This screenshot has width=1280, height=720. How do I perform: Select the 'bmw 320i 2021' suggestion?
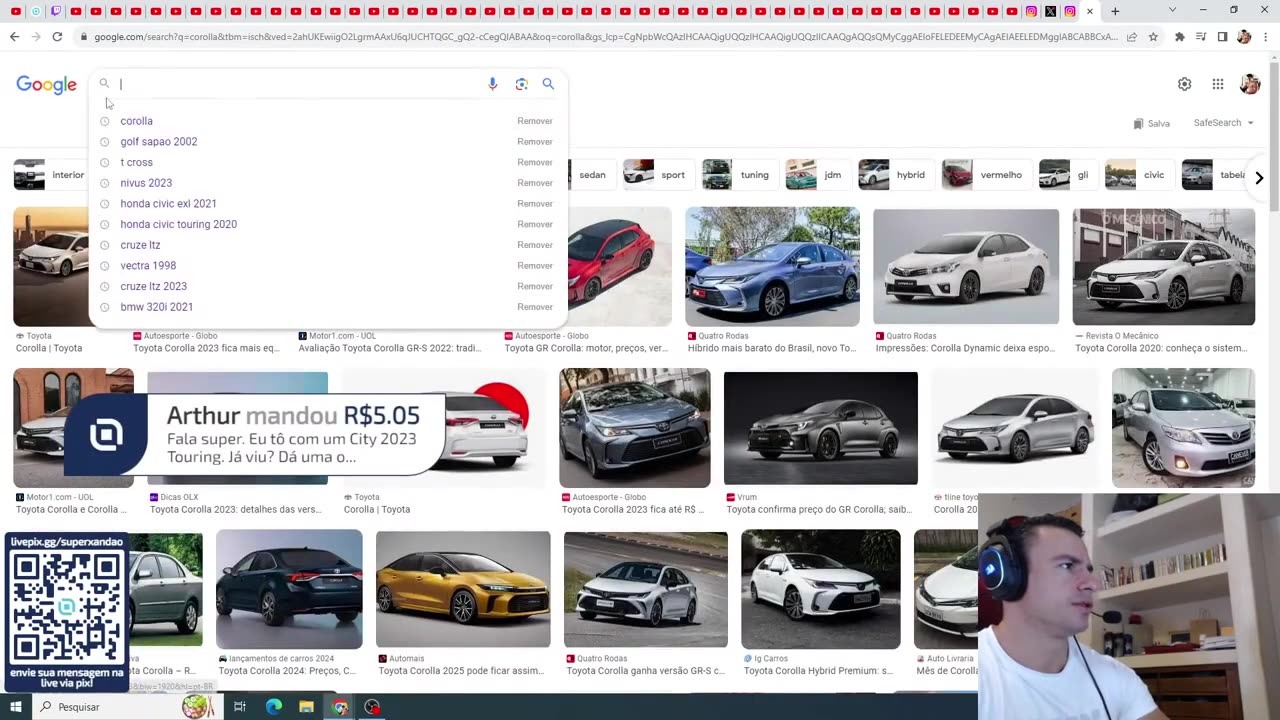click(x=157, y=307)
